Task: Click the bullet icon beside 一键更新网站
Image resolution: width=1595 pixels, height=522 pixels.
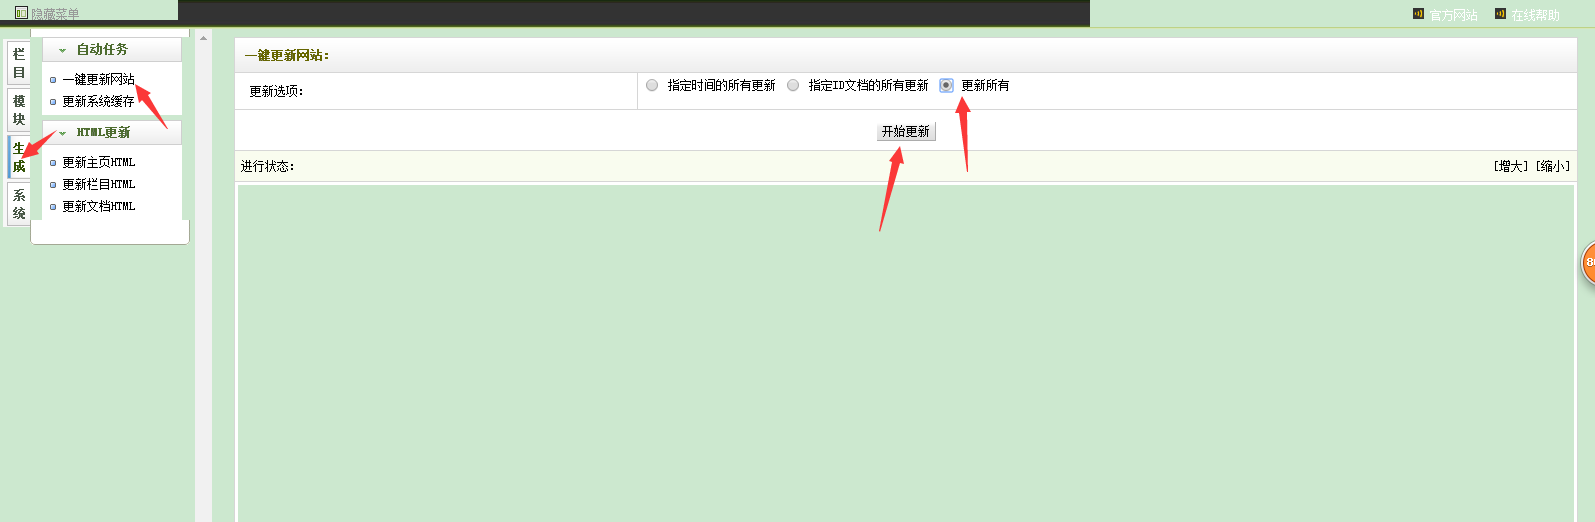Action: pyautogui.click(x=53, y=80)
